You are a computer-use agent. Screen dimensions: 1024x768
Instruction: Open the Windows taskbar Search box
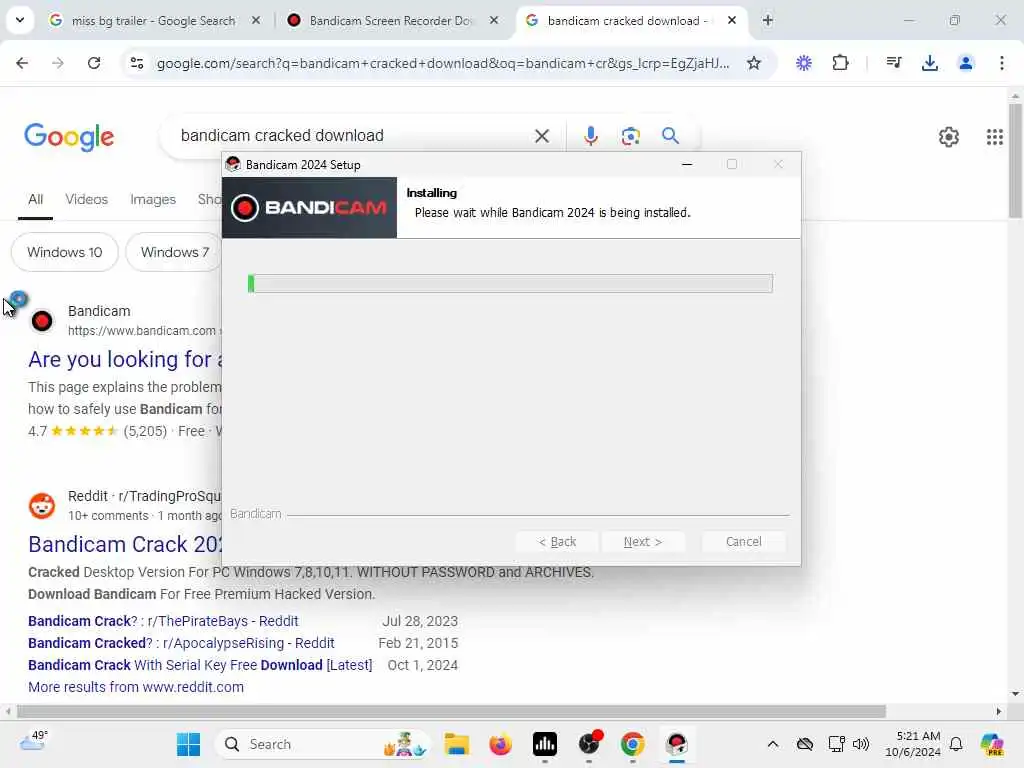click(323, 744)
